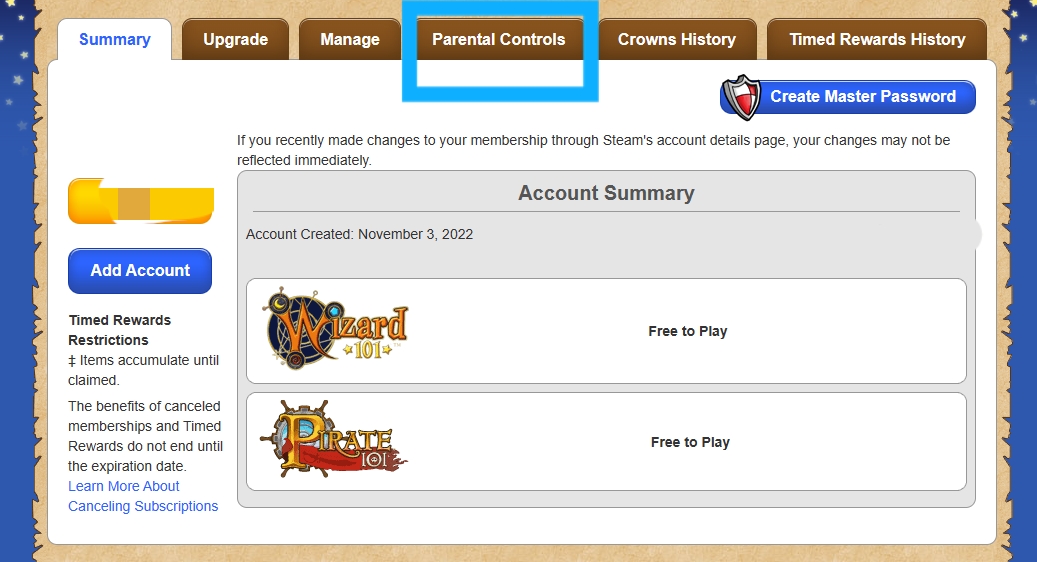1037x562 pixels.
Task: Click the yellow account name badge
Action: [141, 201]
